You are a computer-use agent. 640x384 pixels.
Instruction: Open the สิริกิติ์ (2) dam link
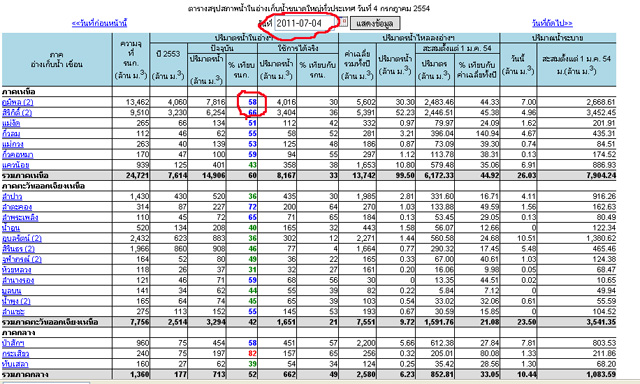[17, 113]
